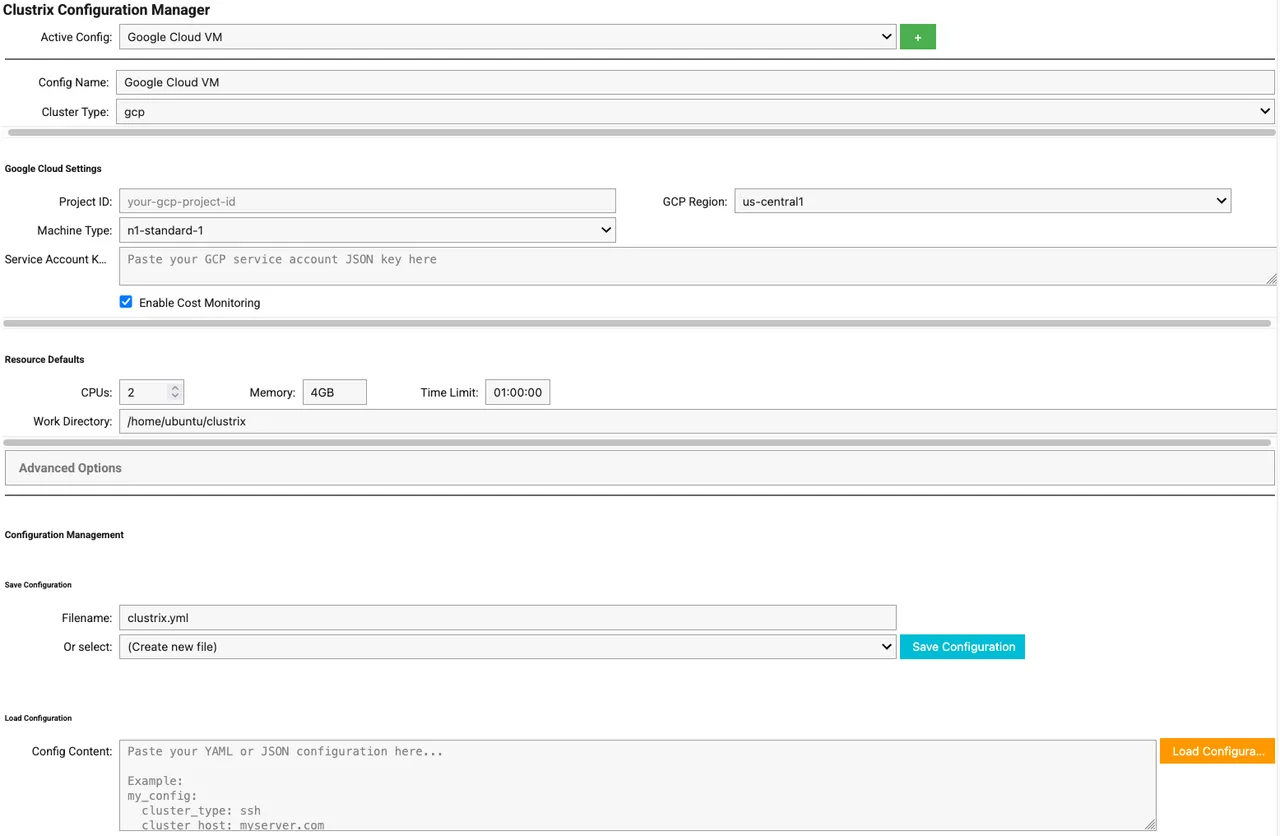Open the Cluster Type dropdown
The width and height of the screenshot is (1280, 836).
[695, 112]
